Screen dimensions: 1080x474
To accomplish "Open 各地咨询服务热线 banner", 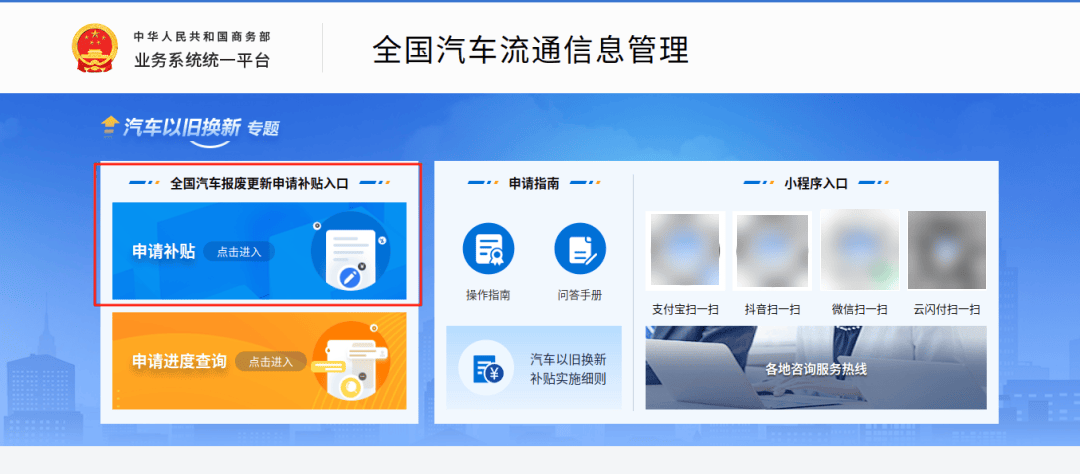I will [816, 368].
